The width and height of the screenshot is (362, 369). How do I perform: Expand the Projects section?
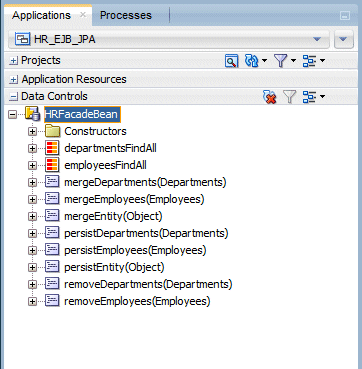14,61
